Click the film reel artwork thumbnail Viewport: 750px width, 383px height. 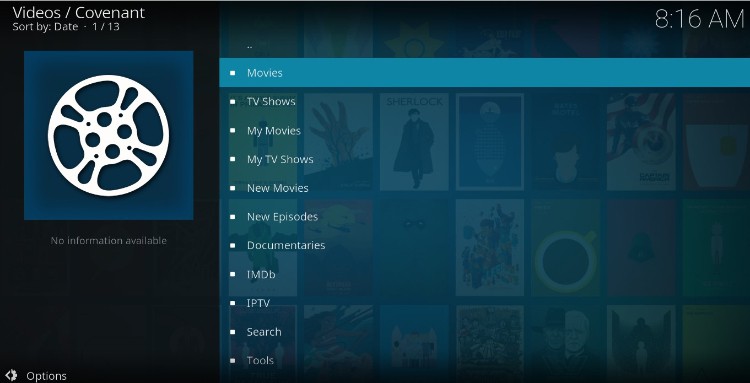tap(109, 135)
